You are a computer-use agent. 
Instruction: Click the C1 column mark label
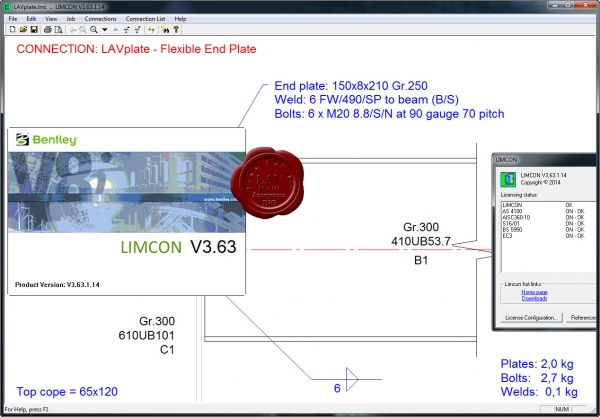click(x=167, y=350)
